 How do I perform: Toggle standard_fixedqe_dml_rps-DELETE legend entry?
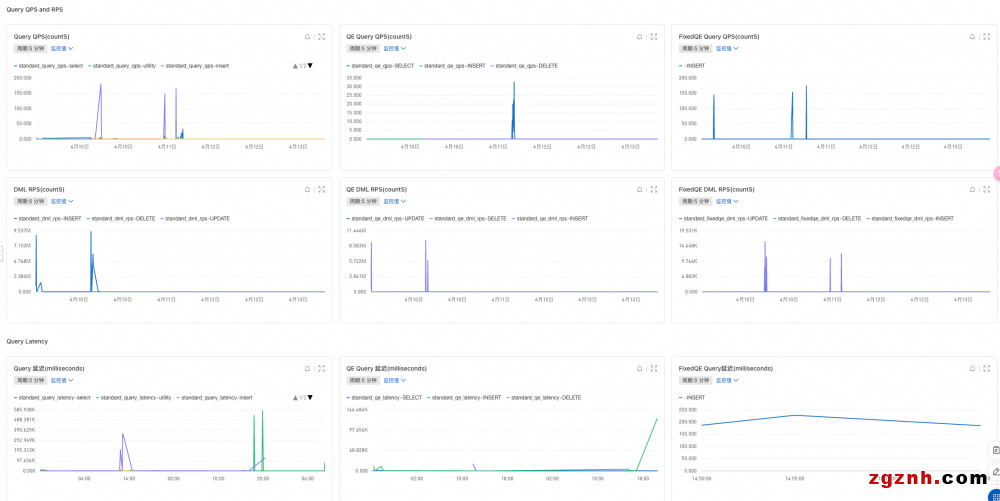pyautogui.click(x=819, y=218)
